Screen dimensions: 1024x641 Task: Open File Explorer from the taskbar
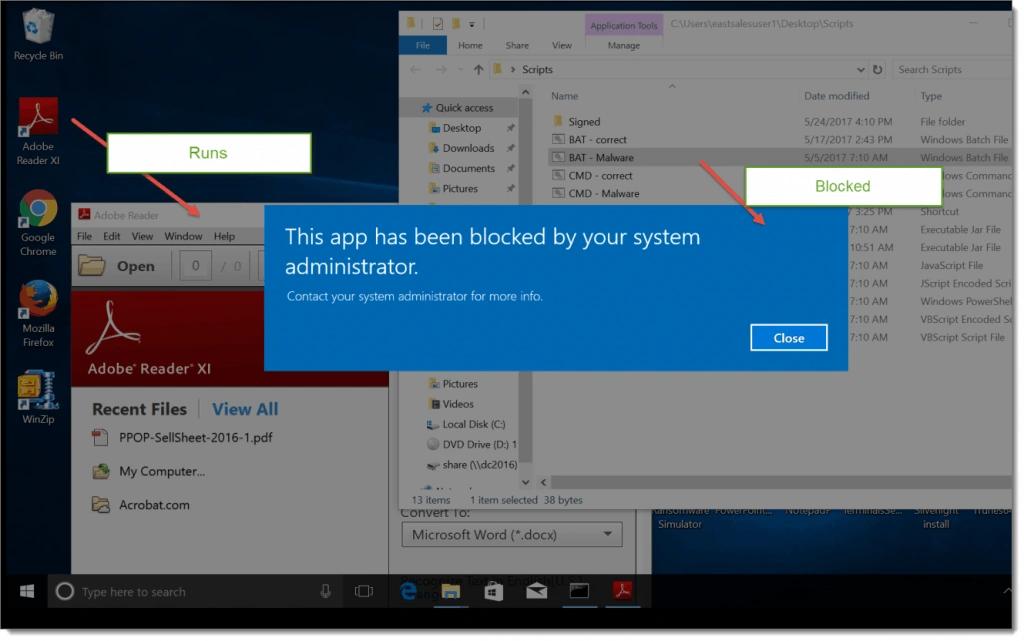coord(451,591)
